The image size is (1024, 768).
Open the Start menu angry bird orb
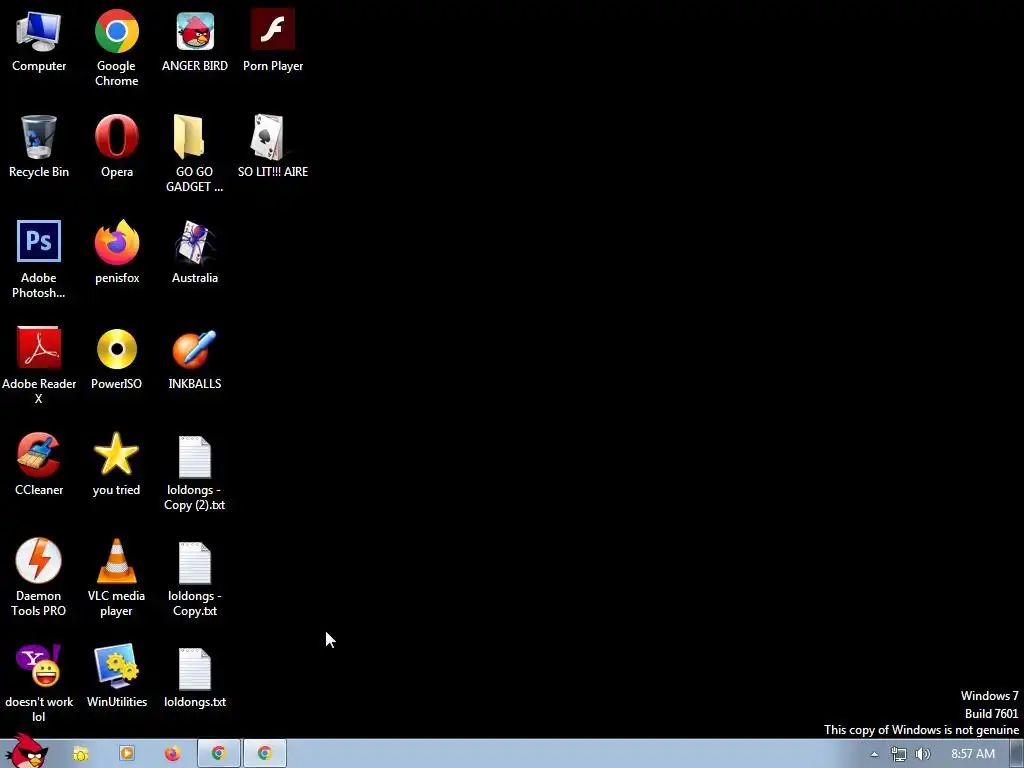(x=26, y=752)
